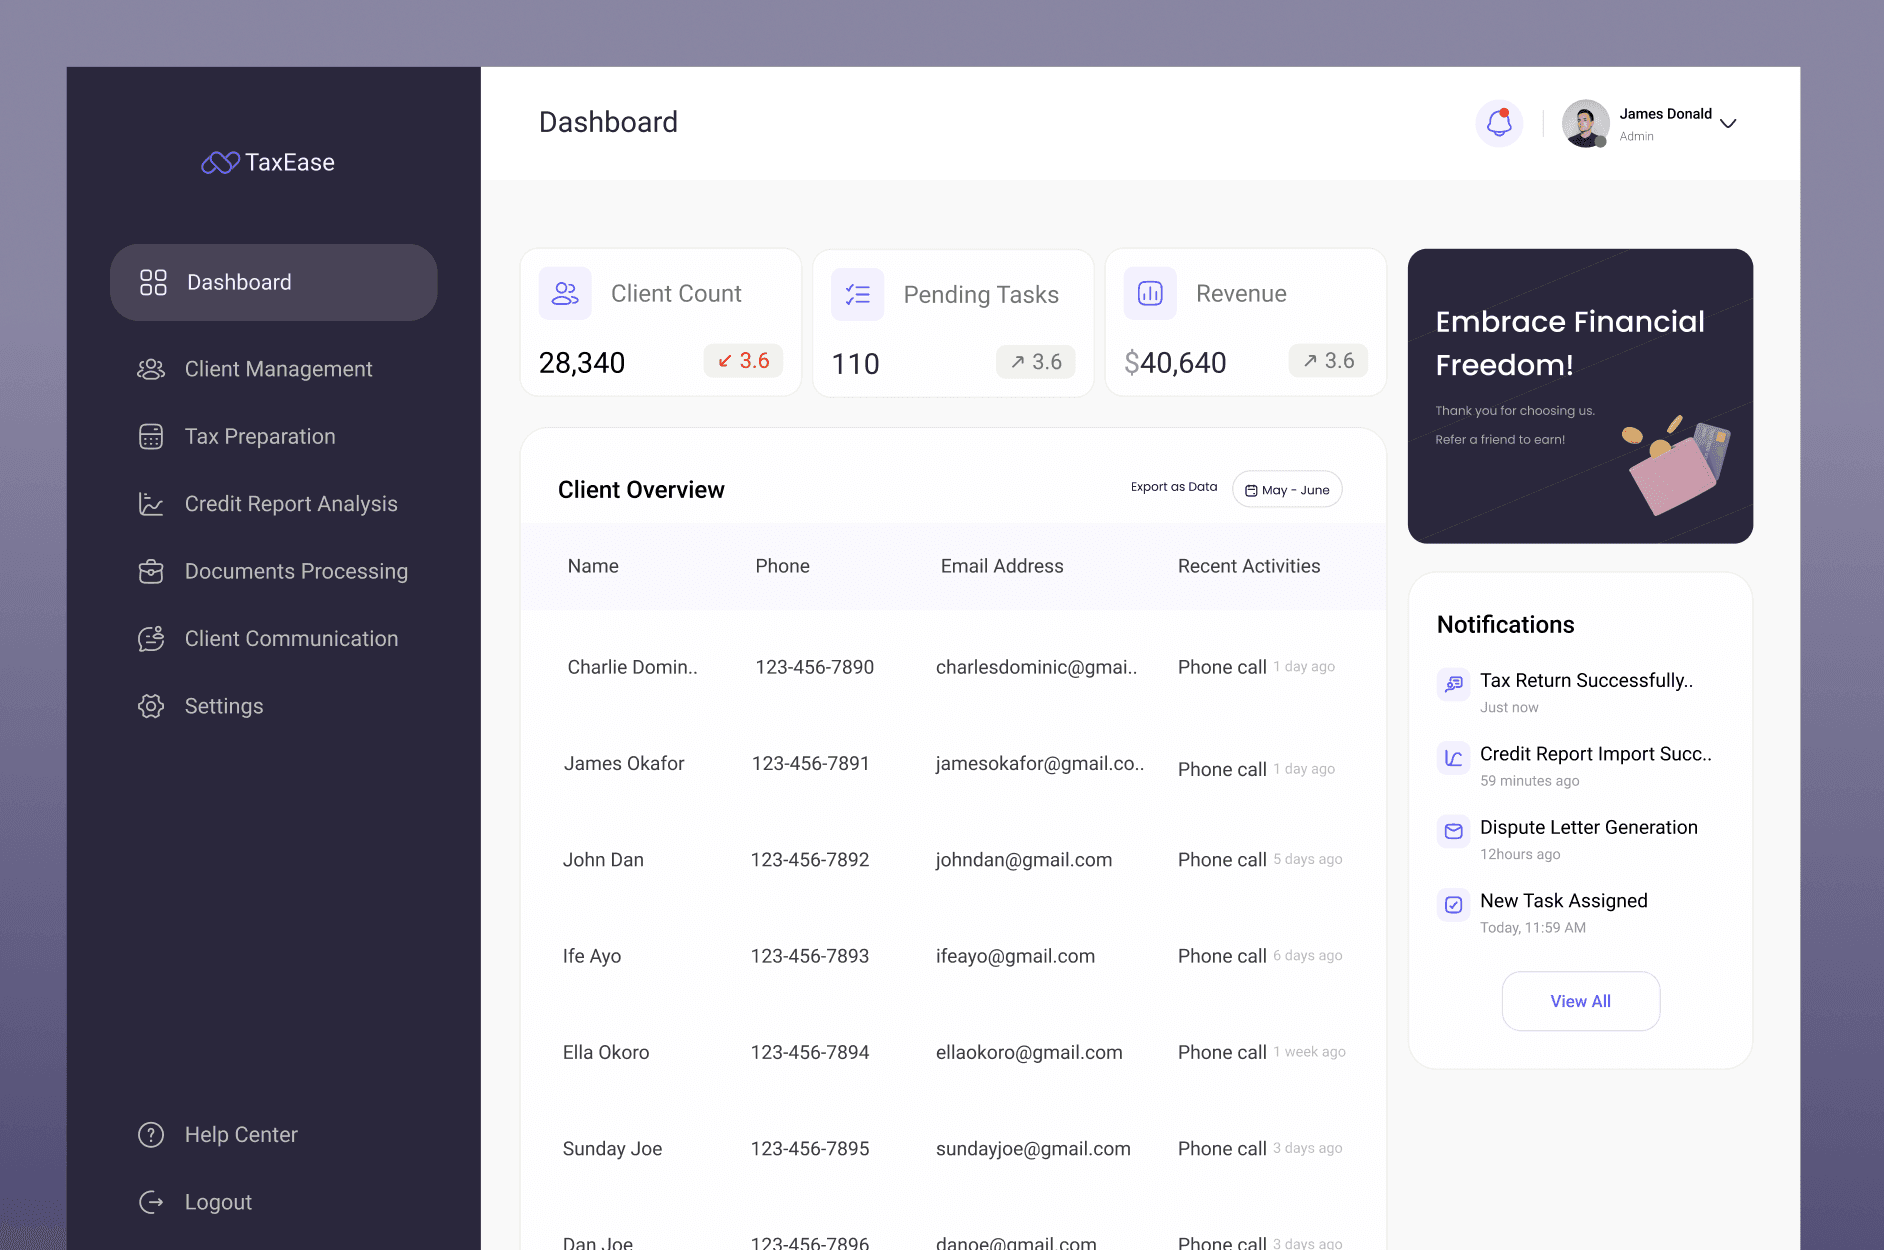The width and height of the screenshot is (1884, 1250).
Task: Go to Client Communication
Action: 291,638
